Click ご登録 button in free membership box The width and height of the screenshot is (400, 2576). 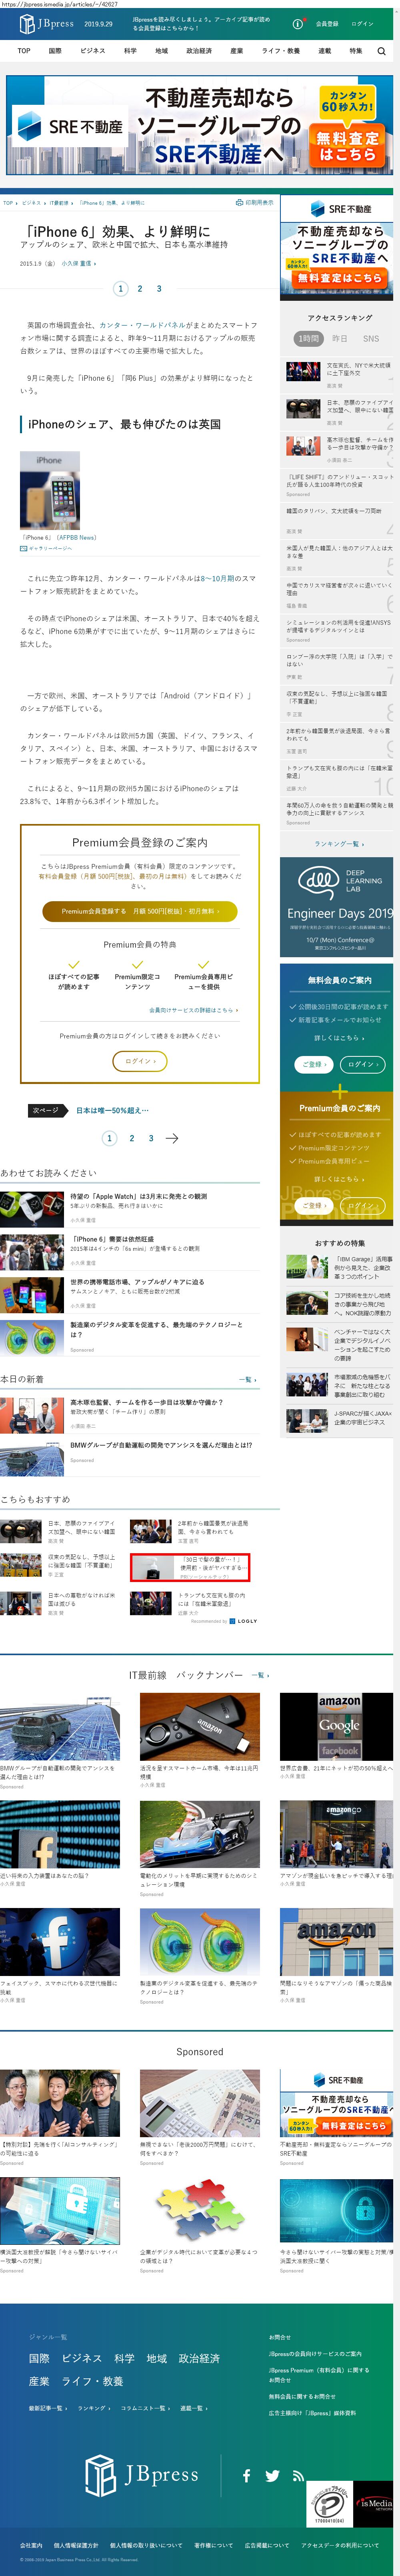314,1064
